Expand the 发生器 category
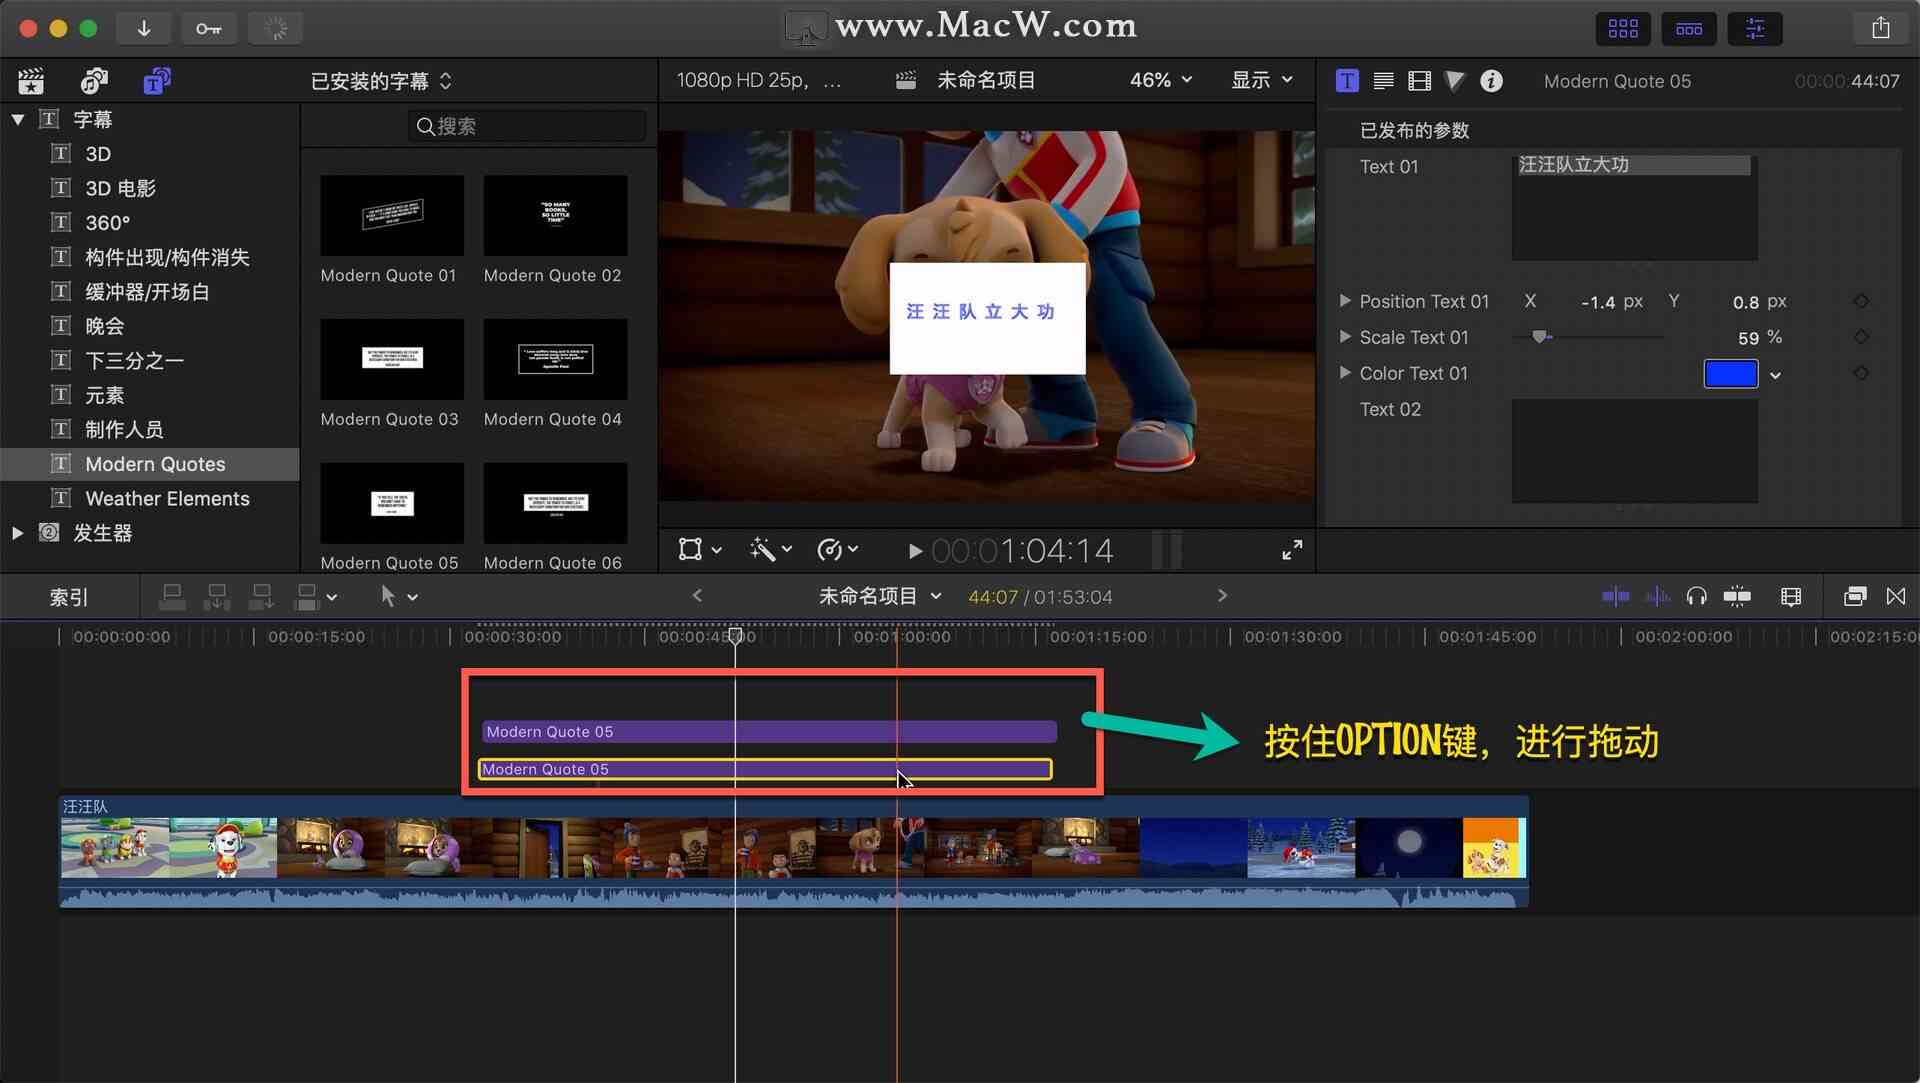 [x=17, y=533]
